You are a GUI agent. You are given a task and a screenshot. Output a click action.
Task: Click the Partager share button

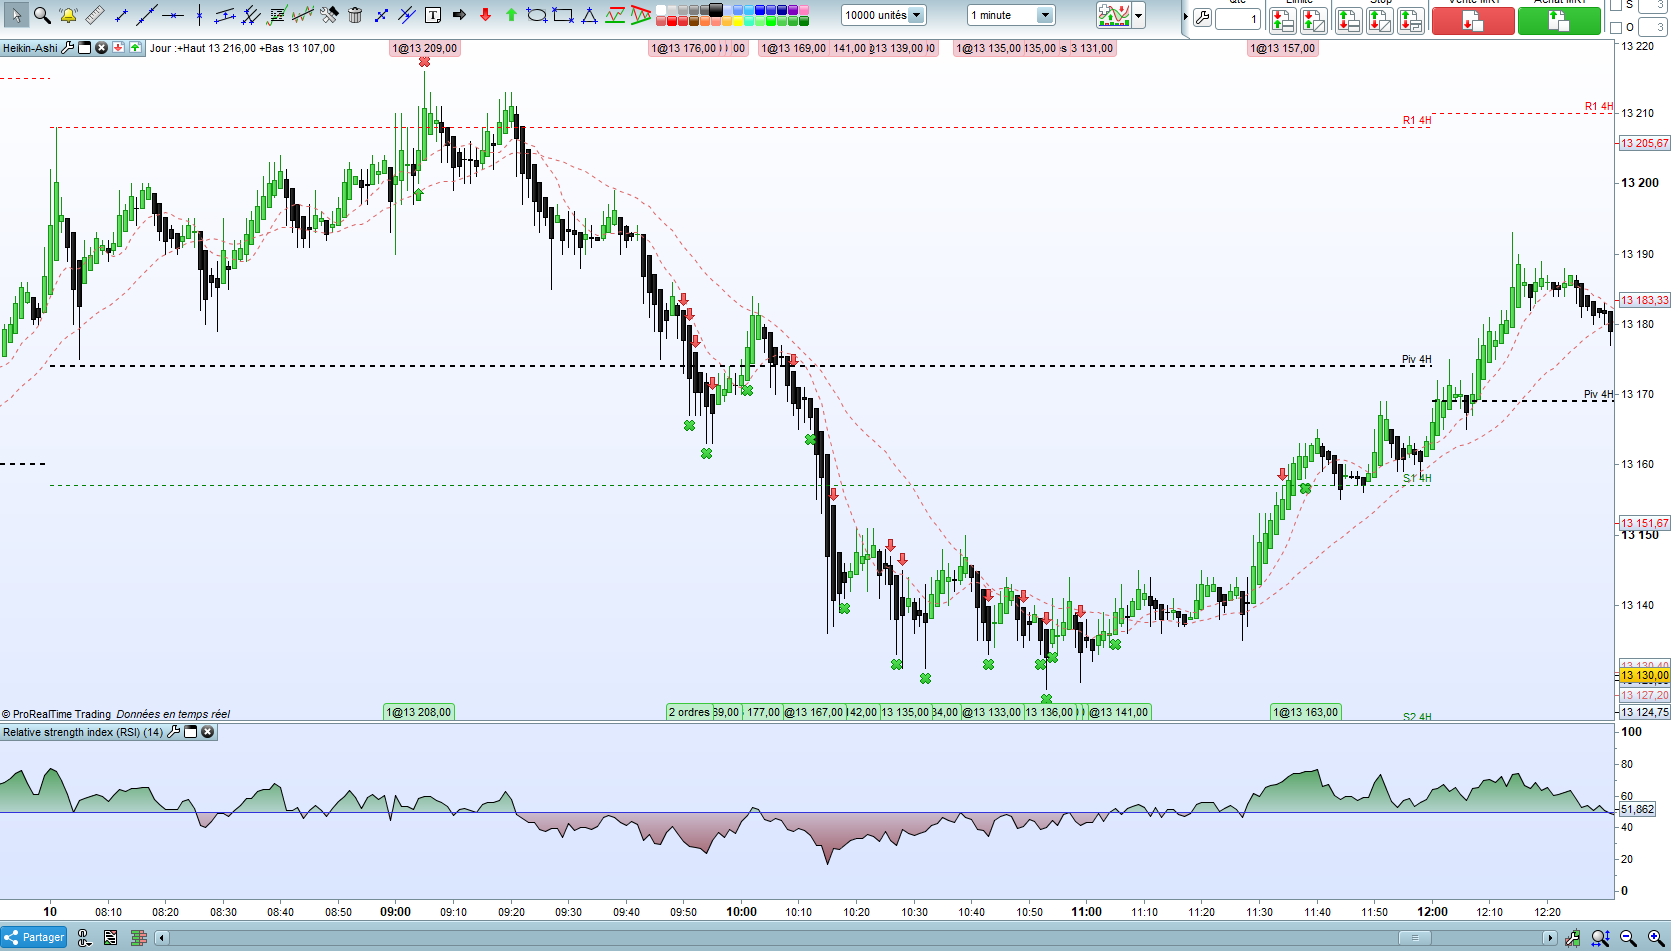point(35,937)
